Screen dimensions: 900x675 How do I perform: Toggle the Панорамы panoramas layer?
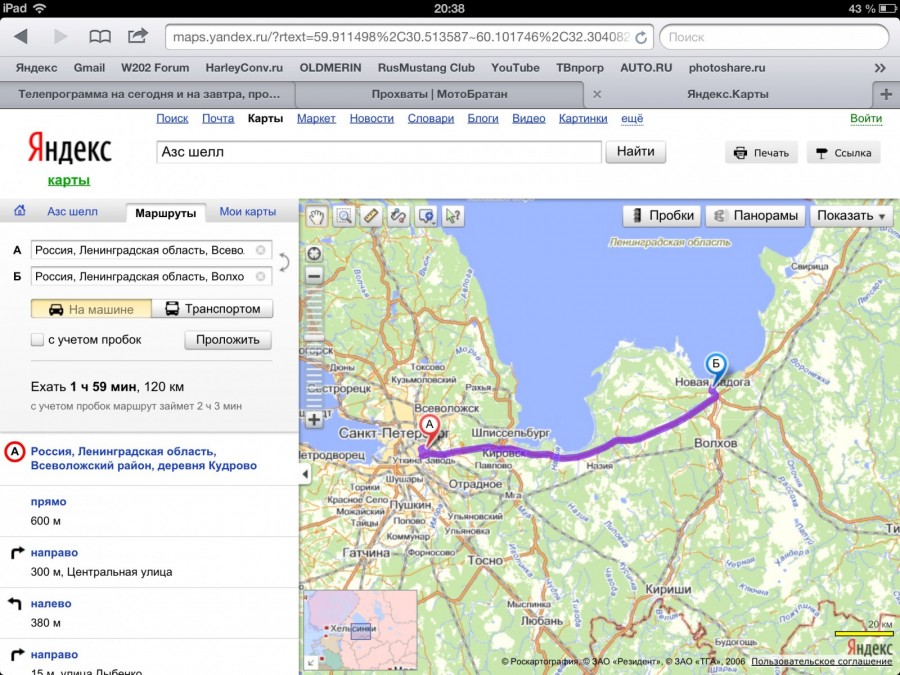(x=755, y=216)
